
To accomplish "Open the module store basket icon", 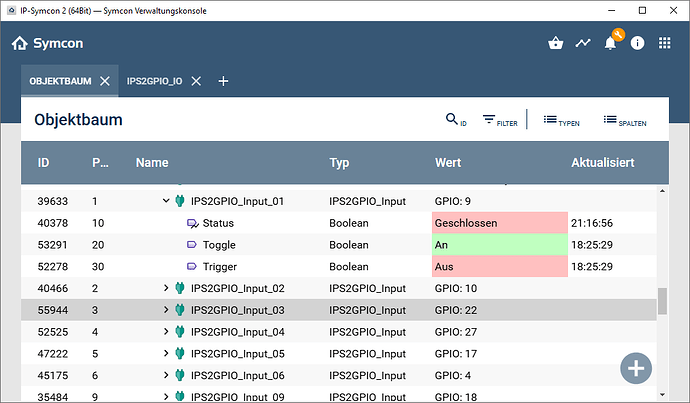I will point(556,43).
